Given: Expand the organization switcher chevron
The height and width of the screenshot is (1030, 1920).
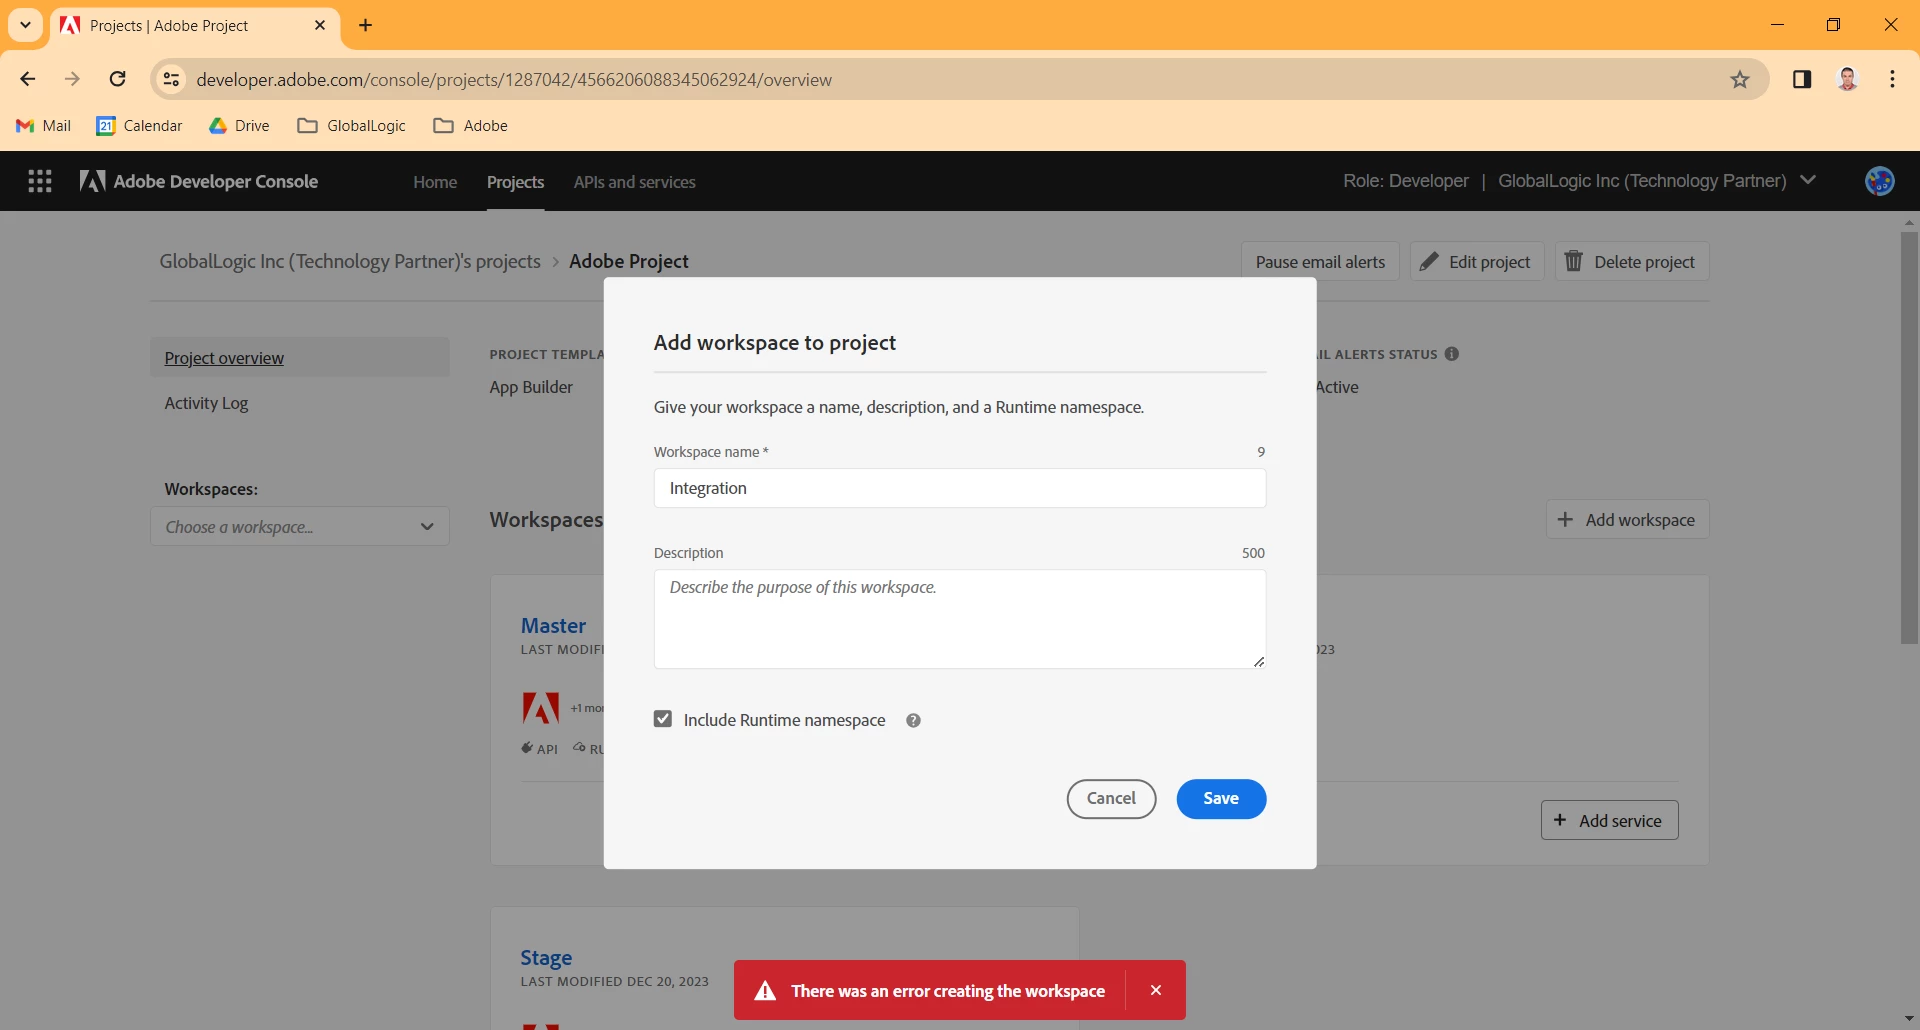Looking at the screenshot, I should tap(1808, 180).
